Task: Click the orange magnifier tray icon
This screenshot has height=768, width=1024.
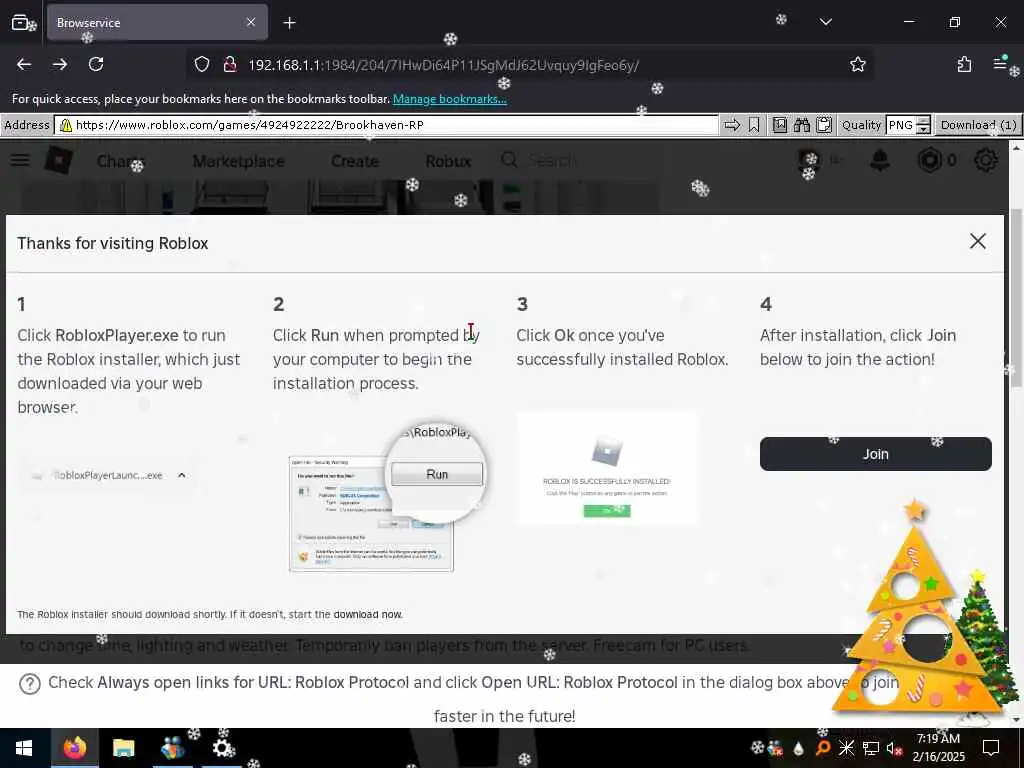Action: 823,748
